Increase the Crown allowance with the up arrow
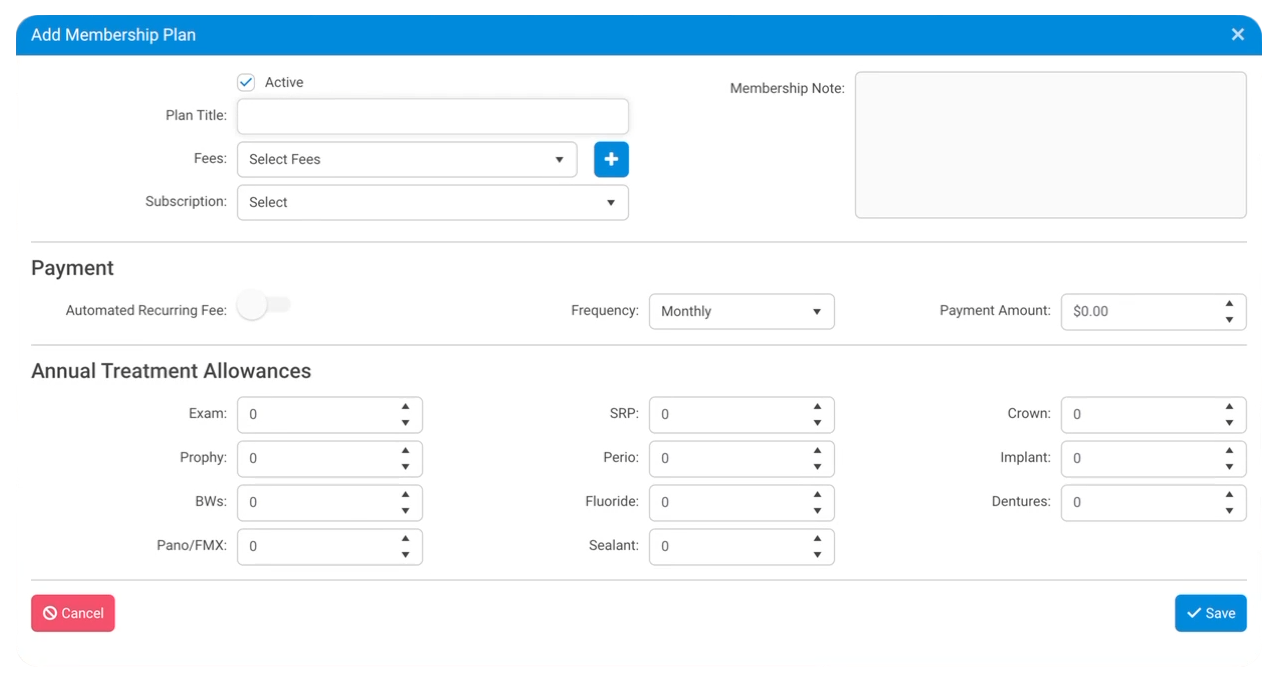 (x=1229, y=408)
